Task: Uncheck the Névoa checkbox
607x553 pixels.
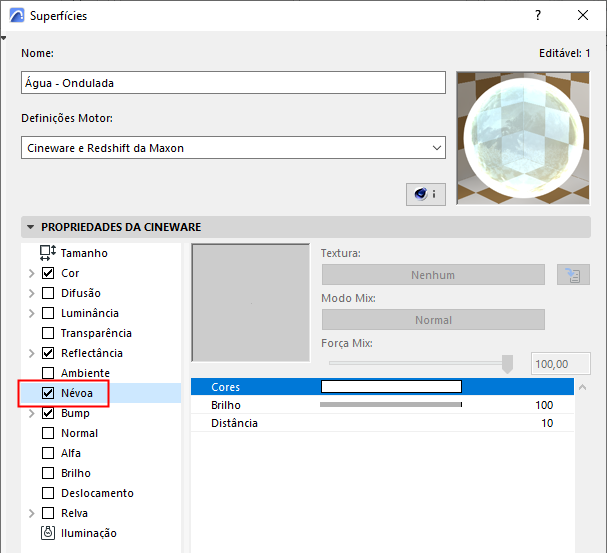Action: coord(48,393)
